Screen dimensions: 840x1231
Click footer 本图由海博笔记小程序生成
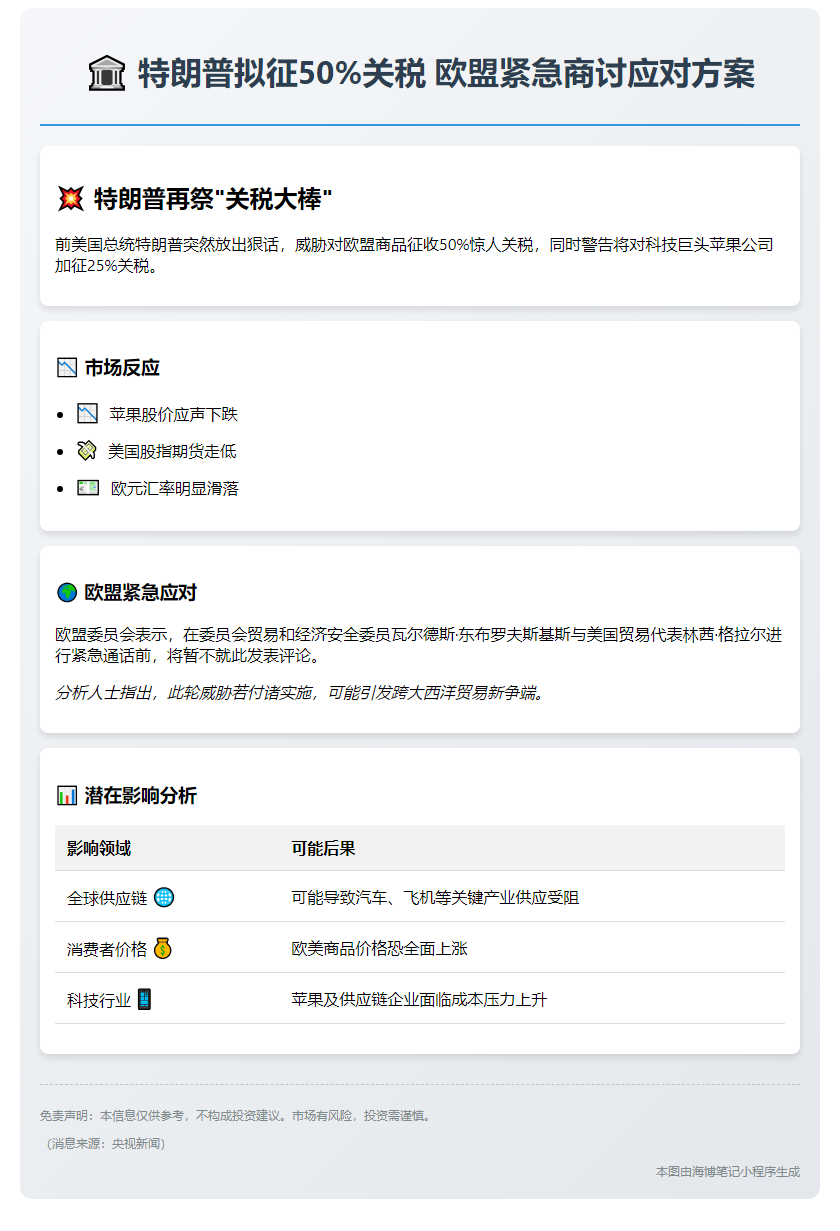[728, 1171]
